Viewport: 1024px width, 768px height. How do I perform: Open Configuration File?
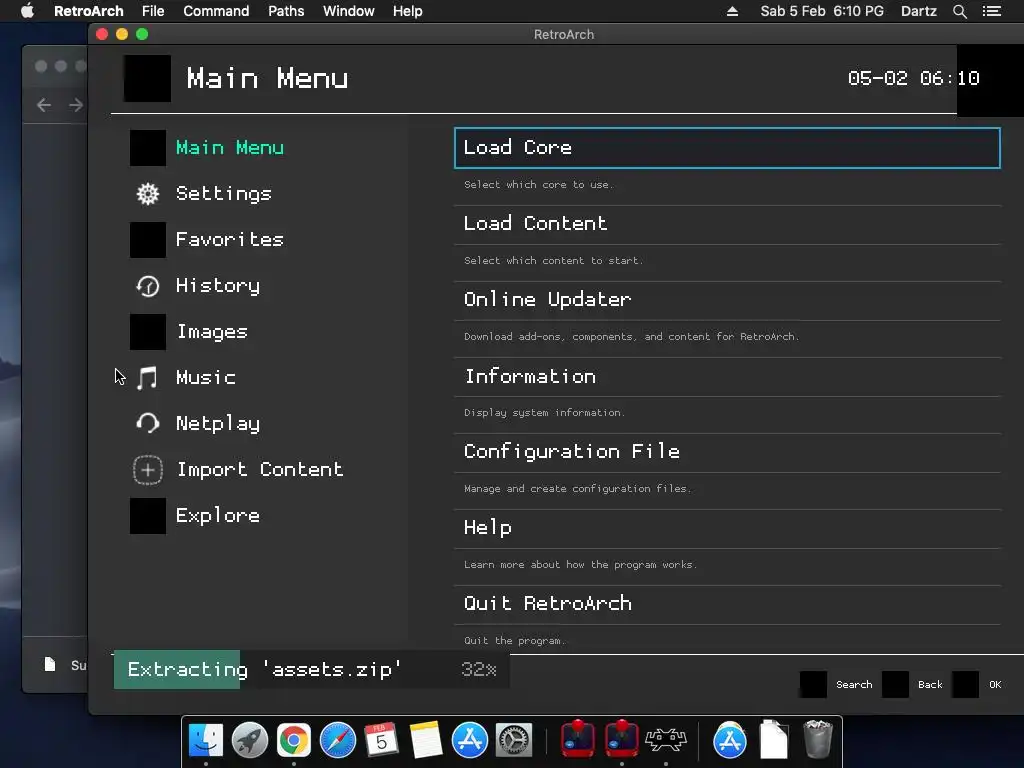point(727,452)
